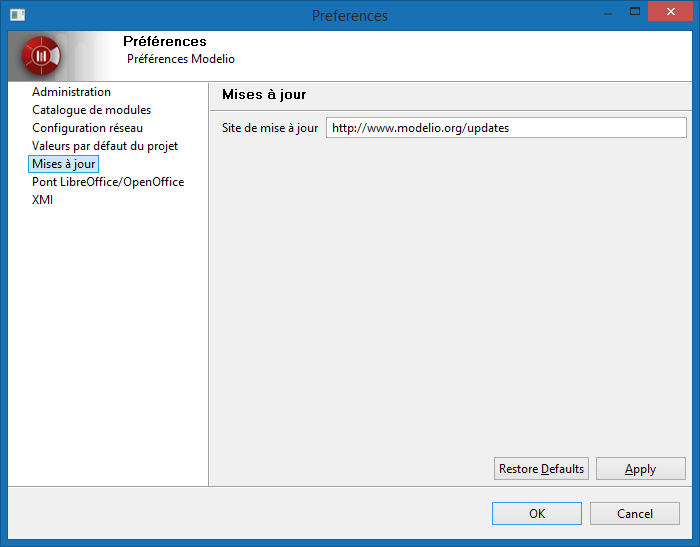Click the window icon in the title bar
Viewport: 700px width, 547px height.
17,15
